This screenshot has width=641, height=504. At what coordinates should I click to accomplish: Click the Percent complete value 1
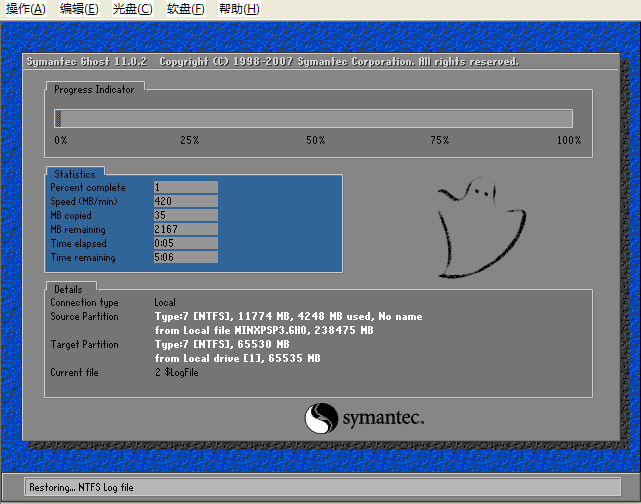pyautogui.click(x=186, y=187)
